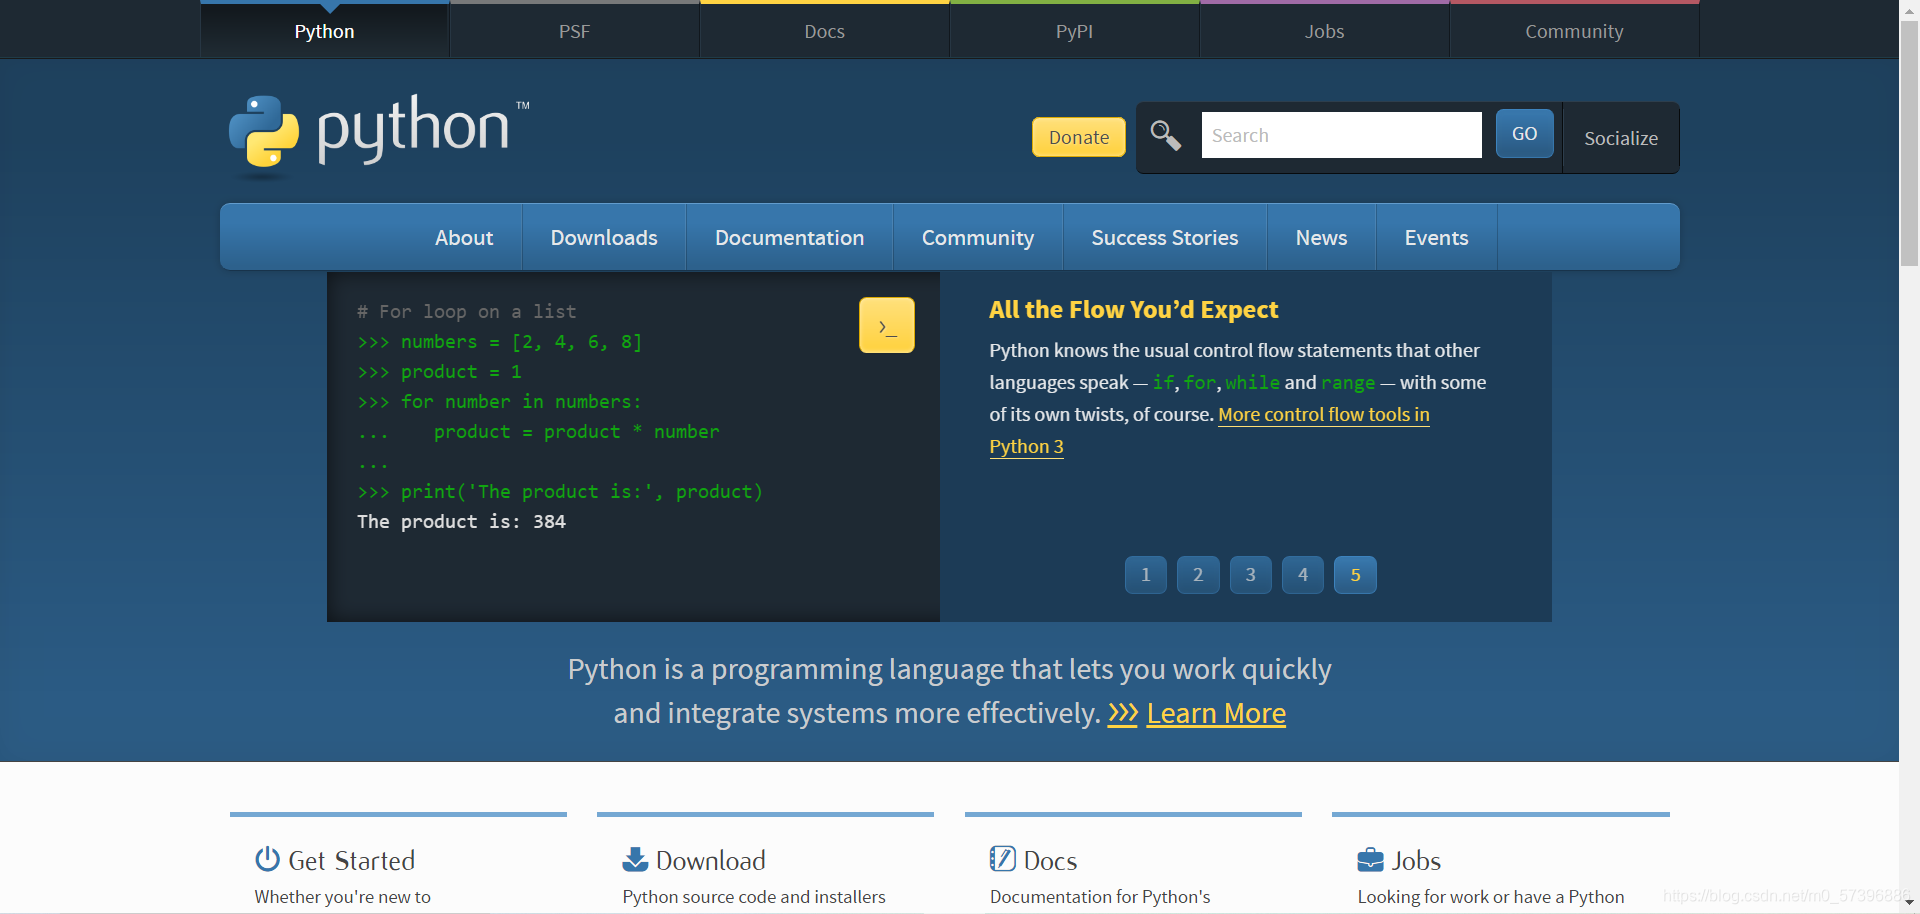1920x914 pixels.
Task: Open the Socialize menu
Action: point(1621,138)
